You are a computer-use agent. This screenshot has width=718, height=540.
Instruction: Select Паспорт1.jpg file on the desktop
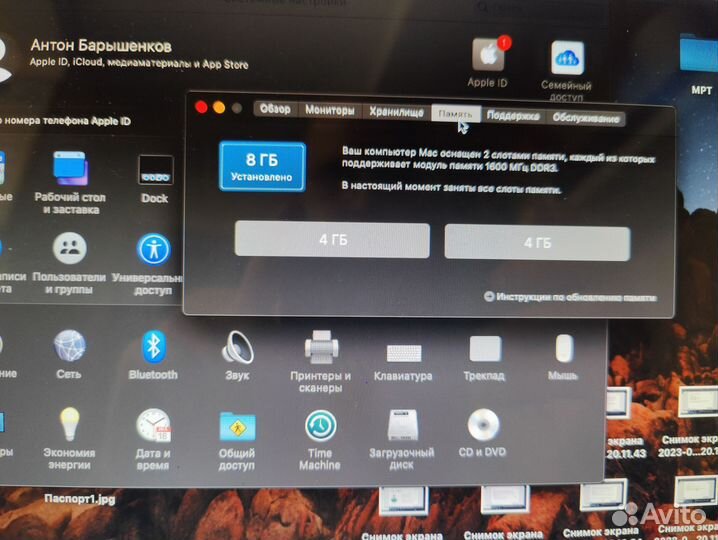(x=80, y=499)
